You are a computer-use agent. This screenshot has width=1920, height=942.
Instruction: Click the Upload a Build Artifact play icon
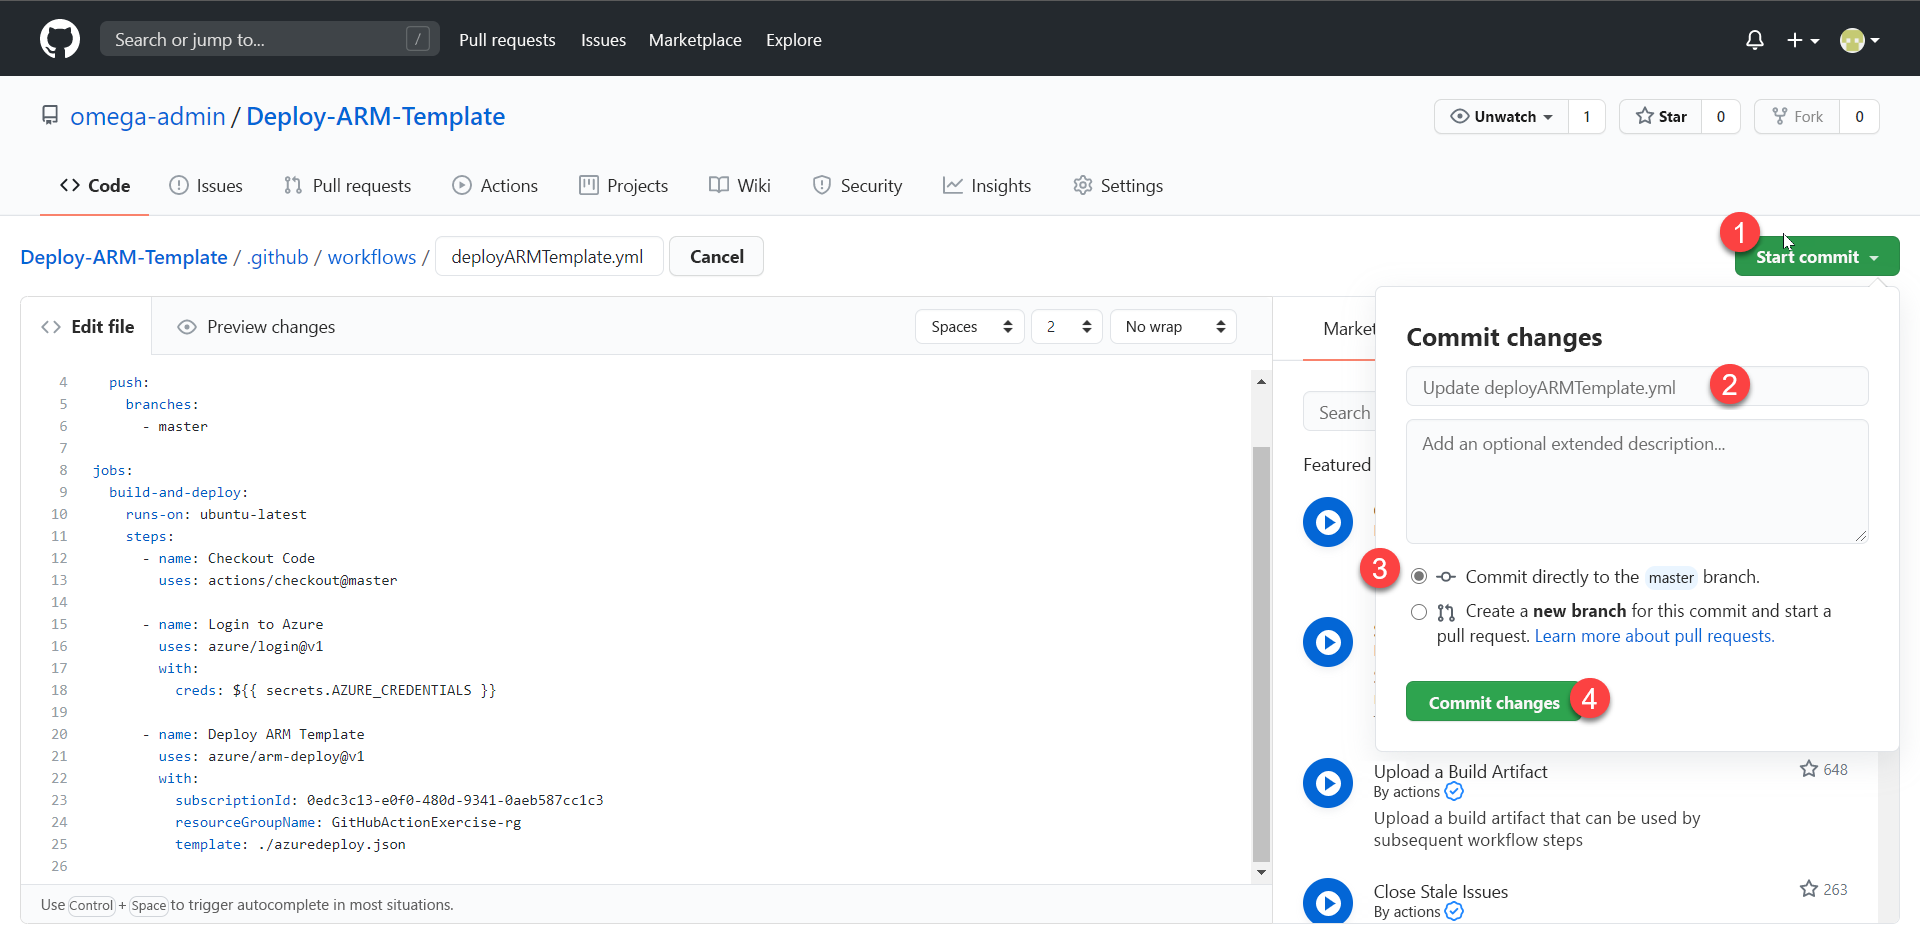[x=1328, y=783]
